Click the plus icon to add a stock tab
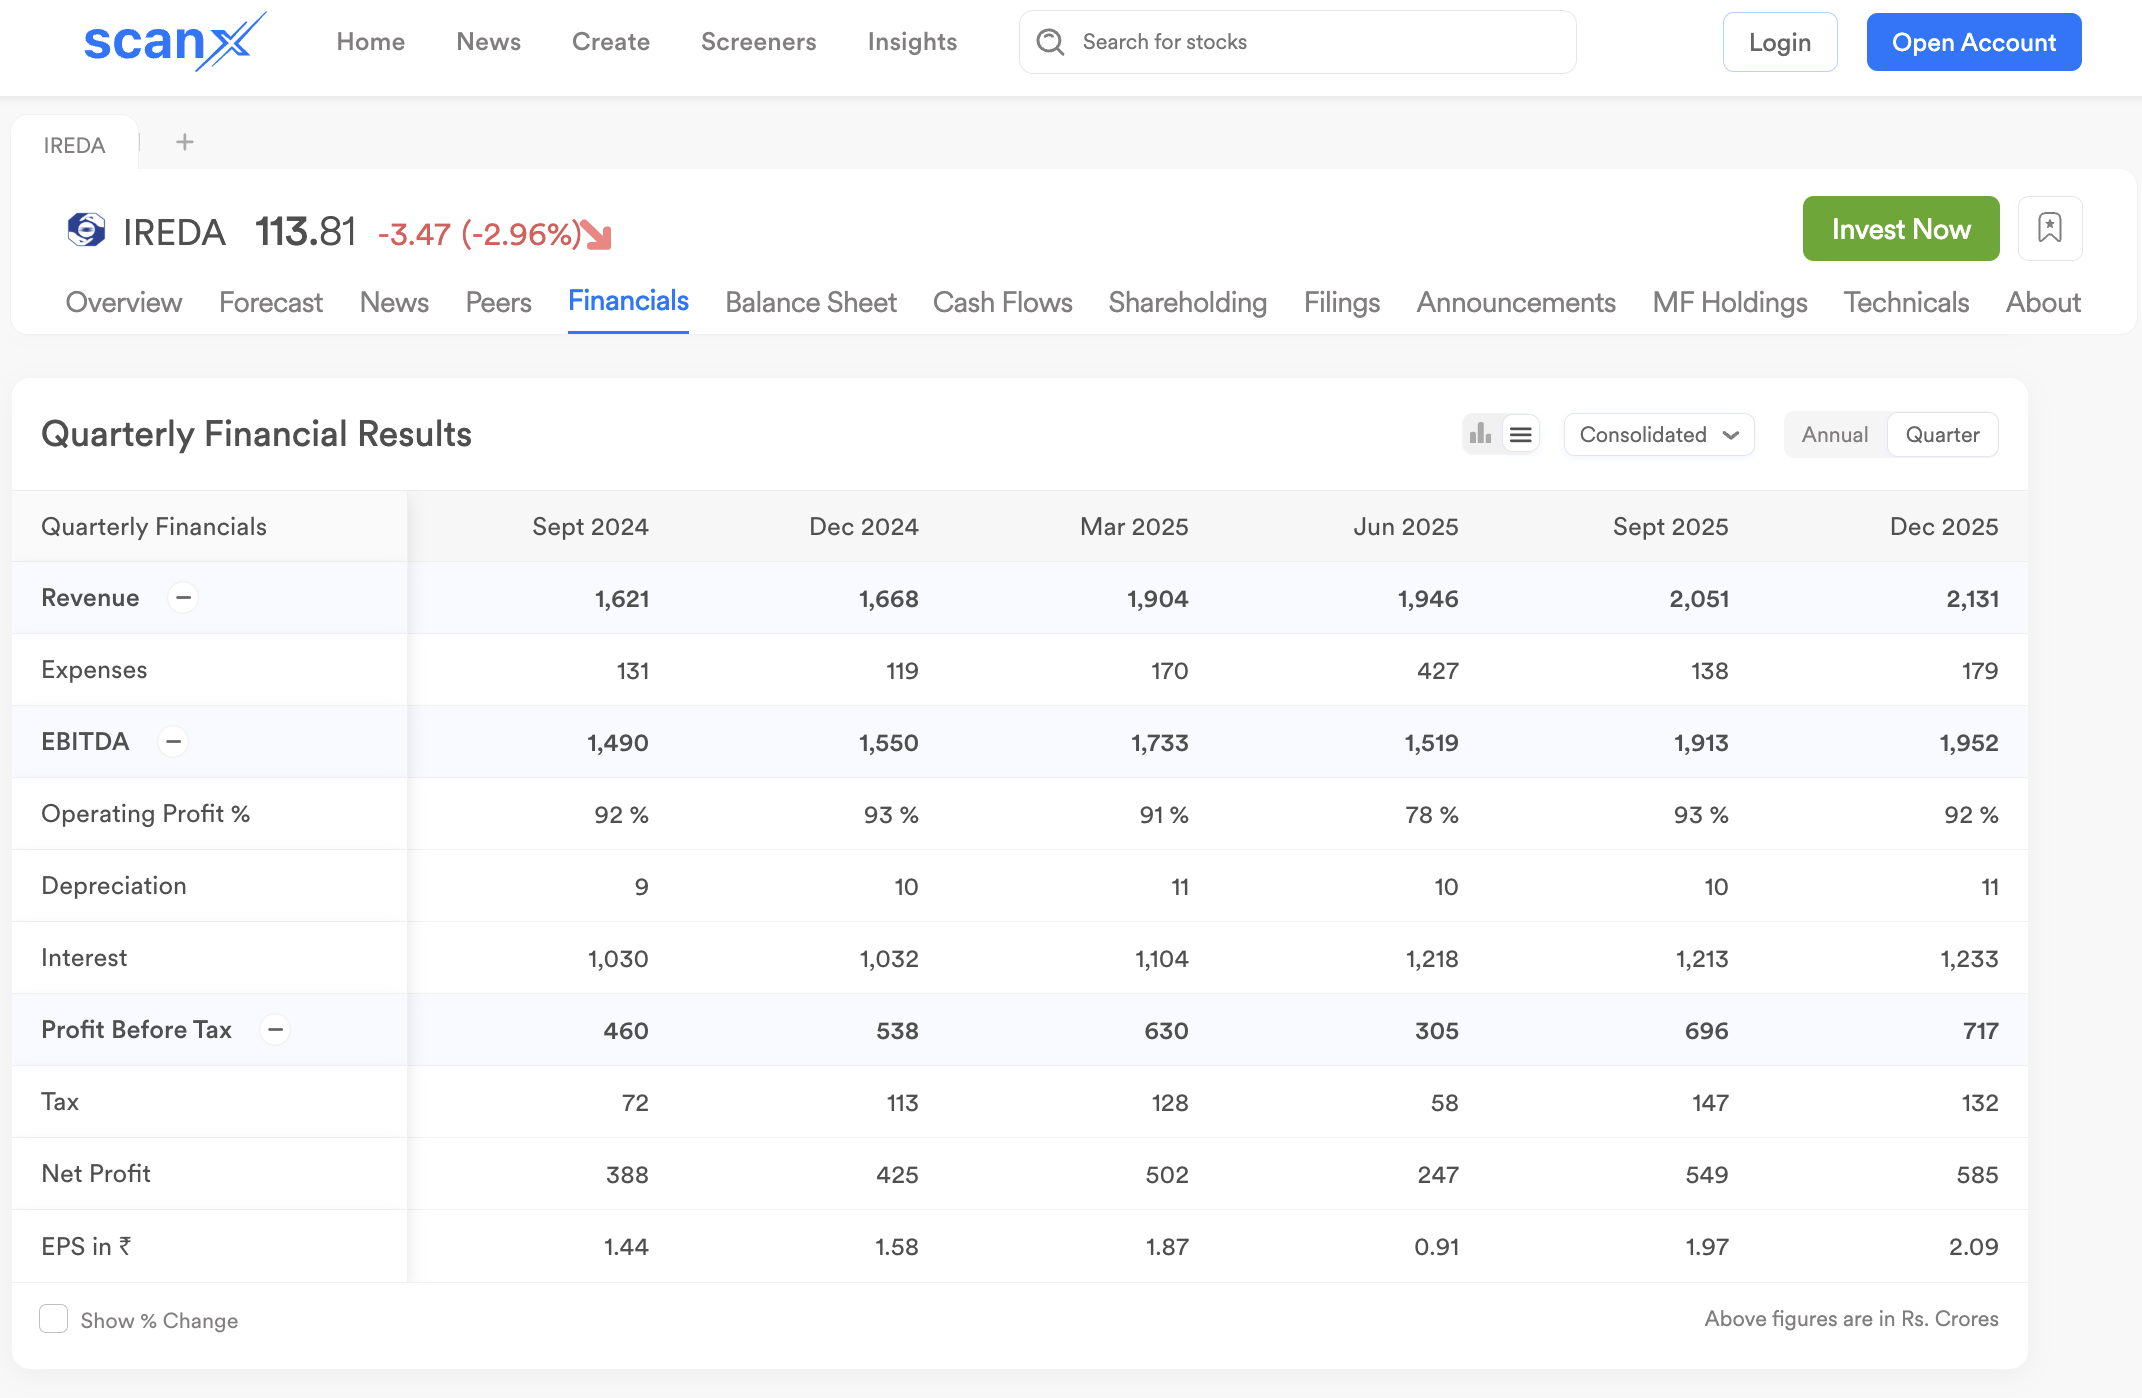2142x1398 pixels. [184, 141]
